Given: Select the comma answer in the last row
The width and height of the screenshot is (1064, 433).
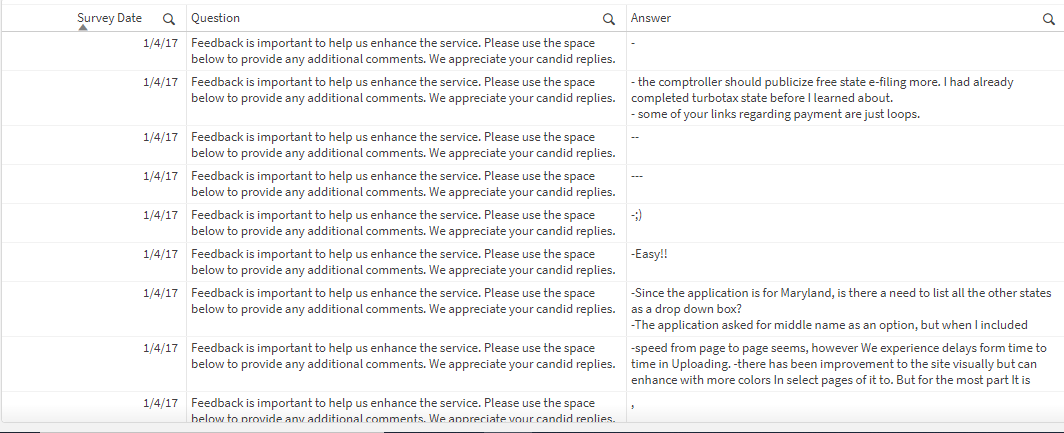Looking at the screenshot, I should pyautogui.click(x=634, y=404).
